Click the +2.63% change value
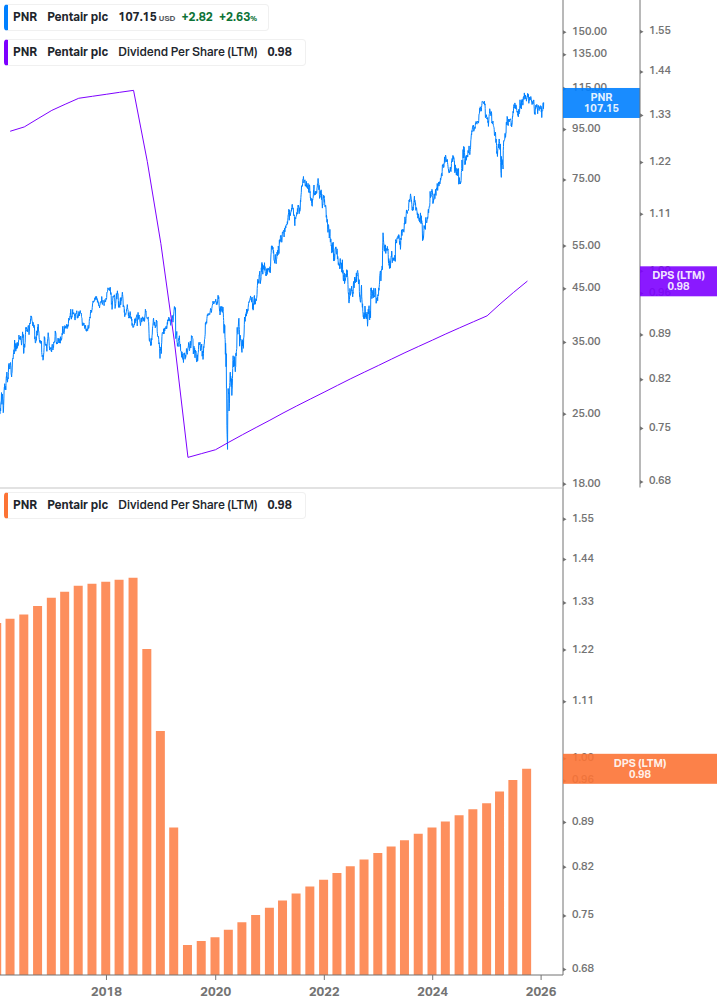The height and width of the screenshot is (1005, 717). 238,17
